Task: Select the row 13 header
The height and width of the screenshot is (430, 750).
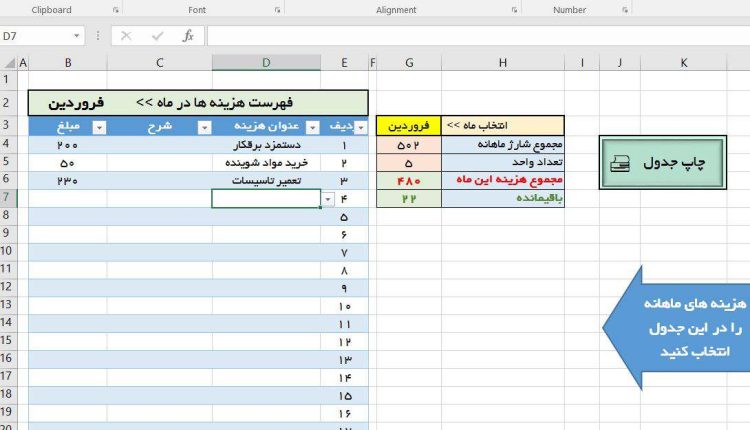Action: click(x=7, y=305)
